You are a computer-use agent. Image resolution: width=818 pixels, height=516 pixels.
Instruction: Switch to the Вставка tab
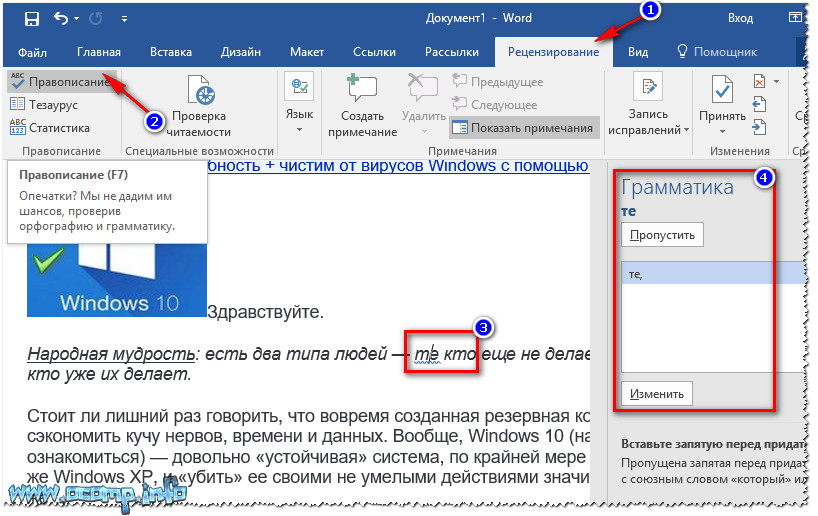[171, 52]
